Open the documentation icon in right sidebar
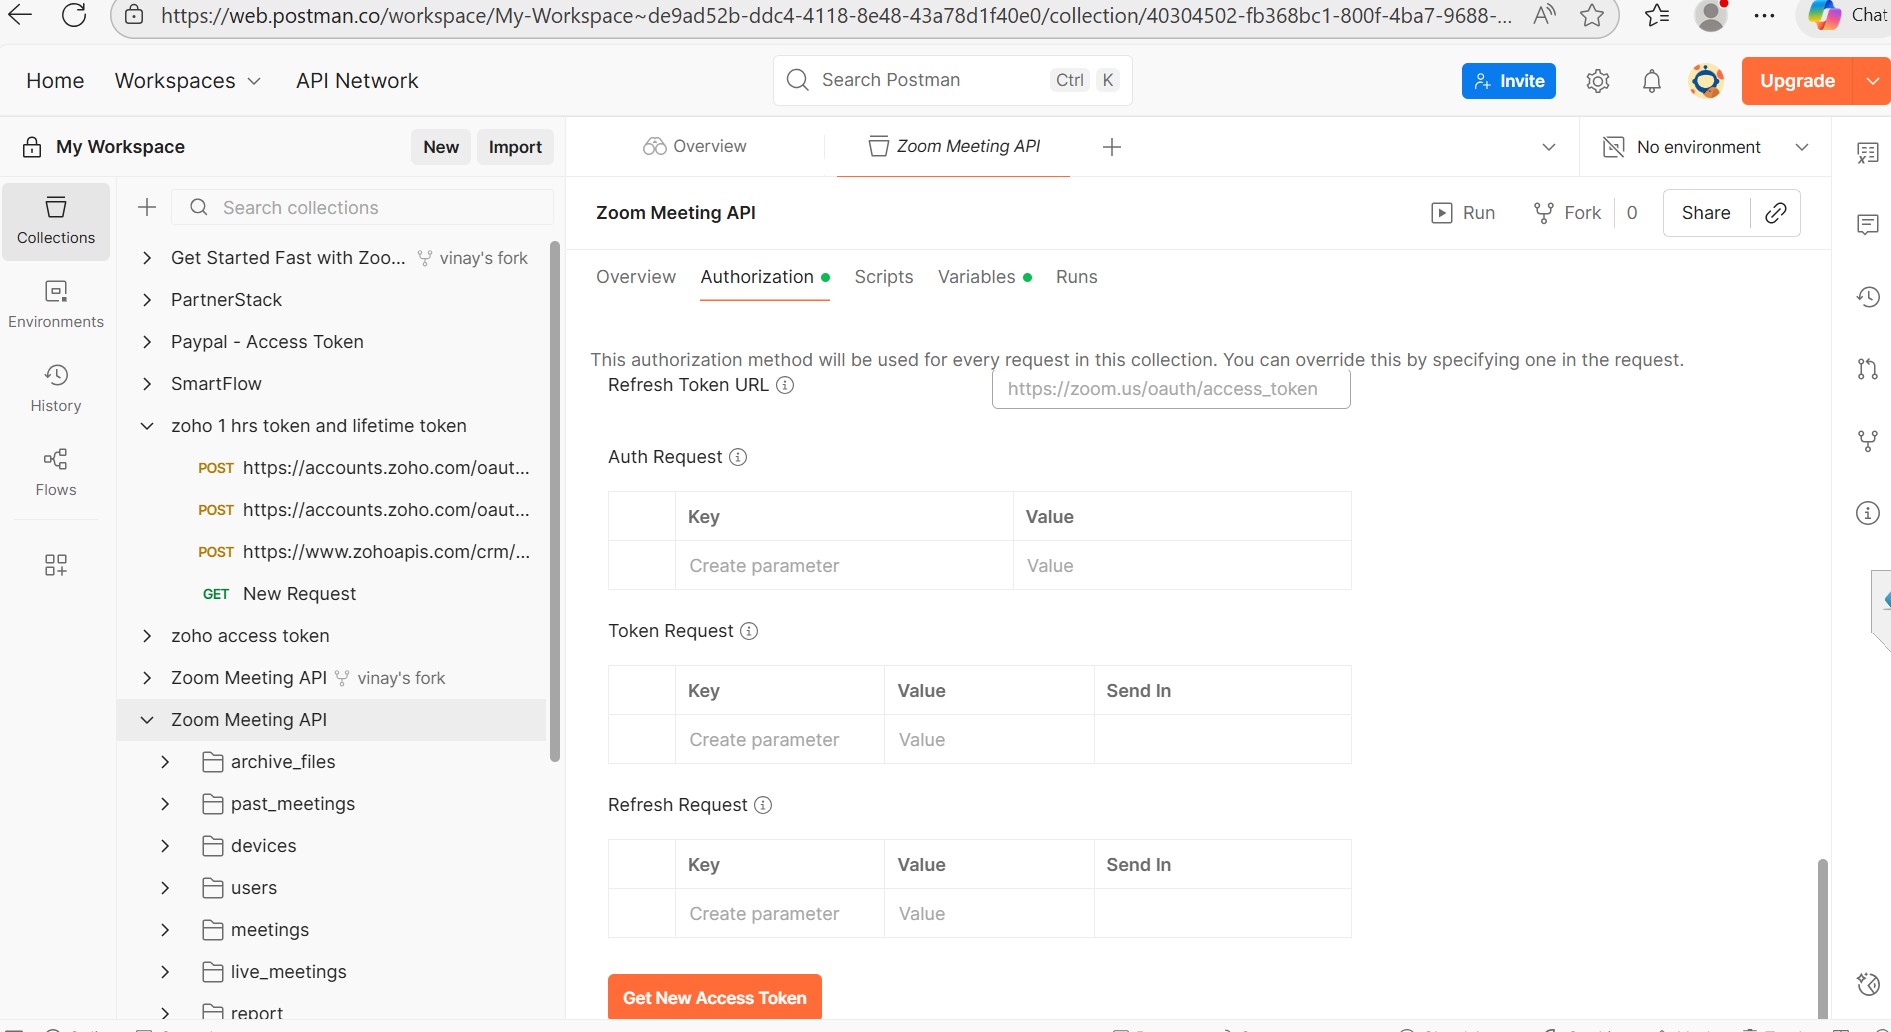Image resolution: width=1891 pixels, height=1032 pixels. [x=1868, y=153]
